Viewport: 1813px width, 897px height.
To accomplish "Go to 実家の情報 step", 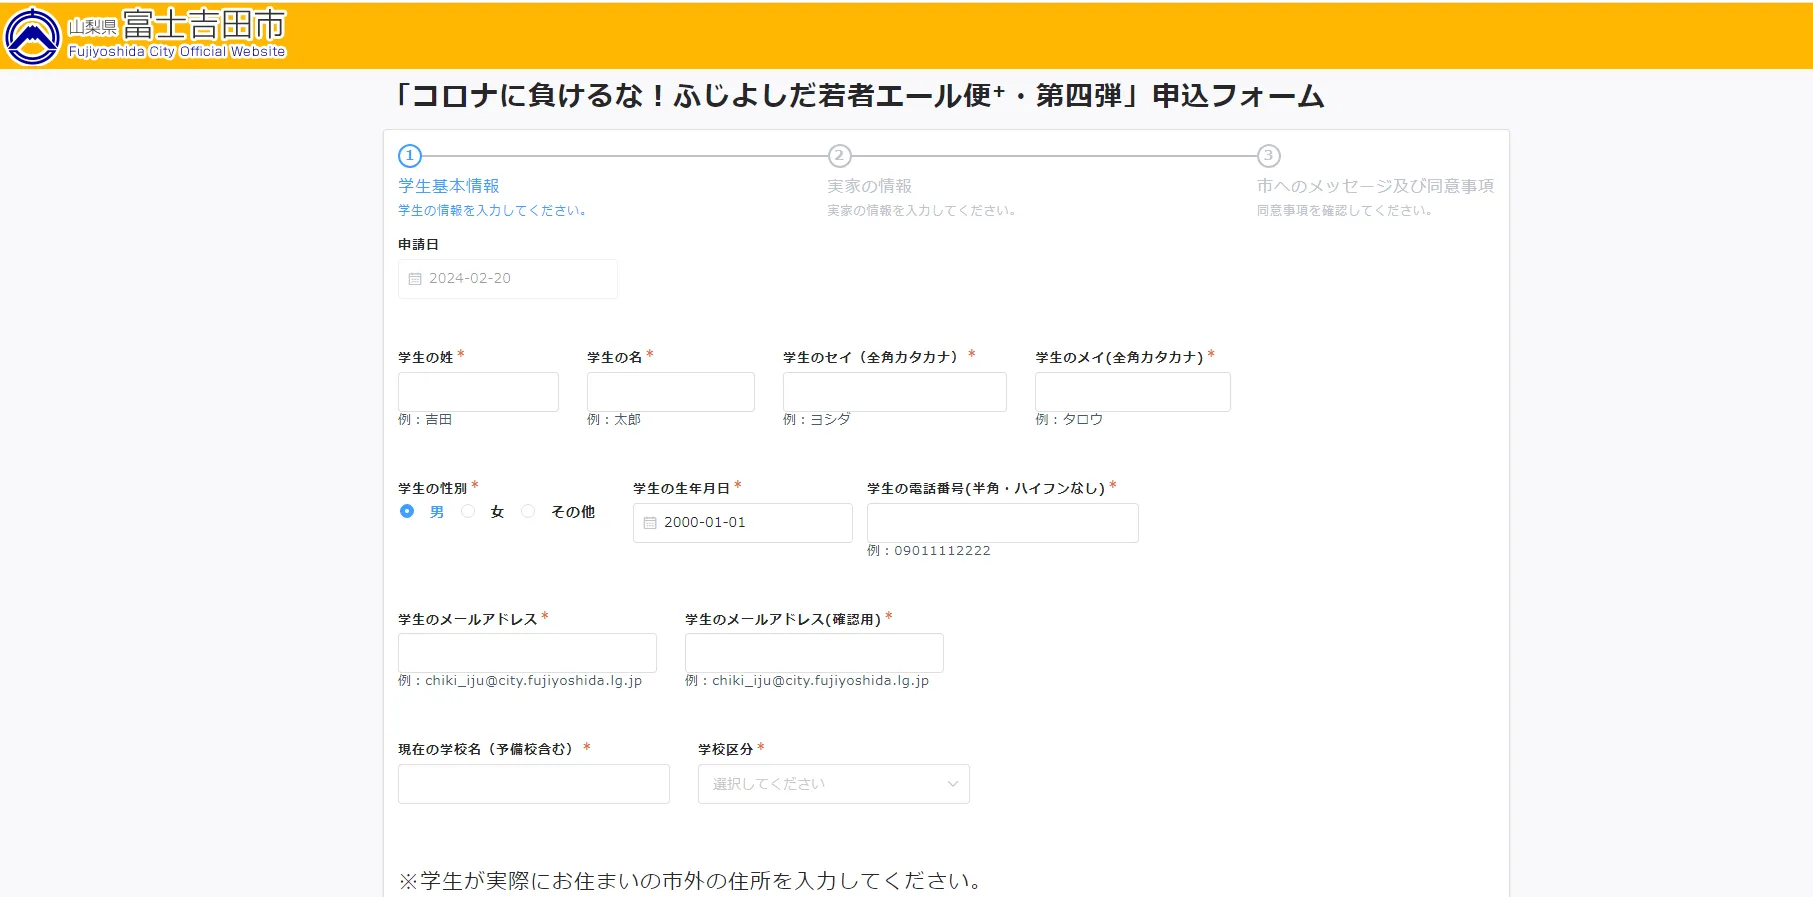I will [x=869, y=186].
